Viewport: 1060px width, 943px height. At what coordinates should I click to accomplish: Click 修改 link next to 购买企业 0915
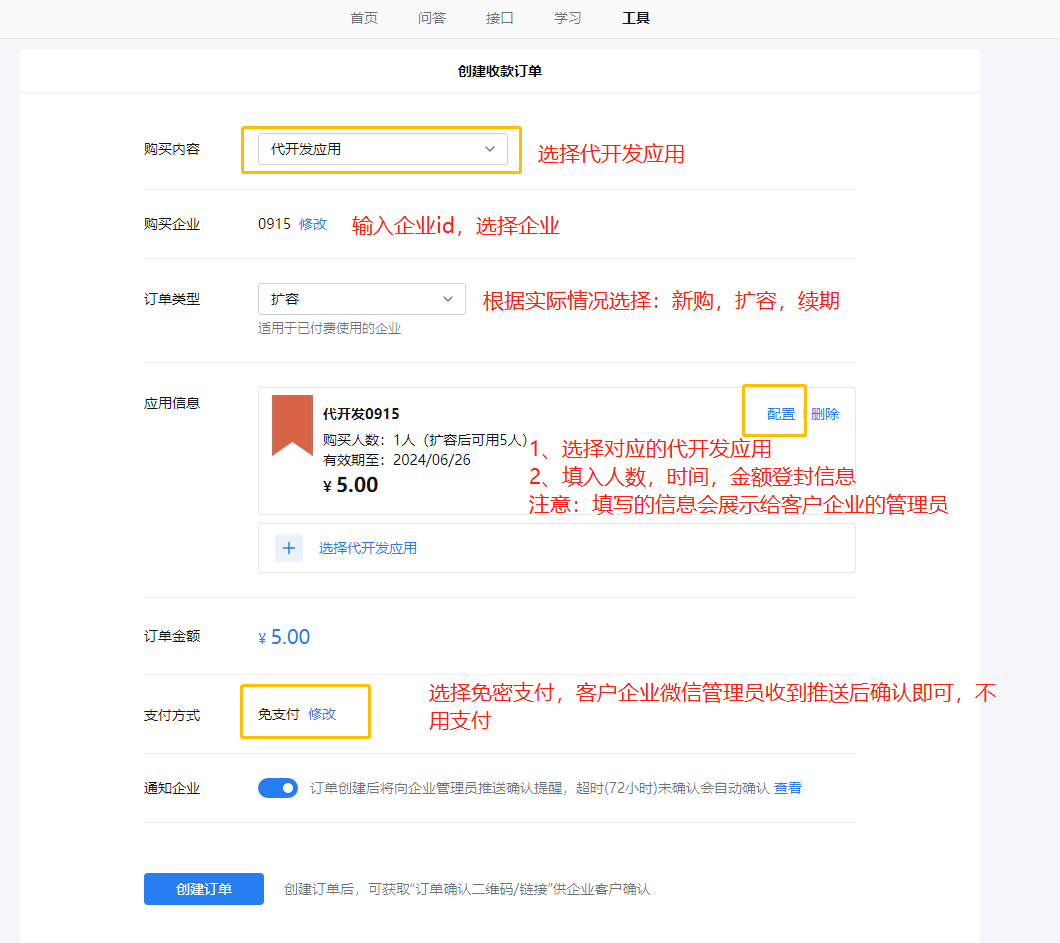click(313, 224)
